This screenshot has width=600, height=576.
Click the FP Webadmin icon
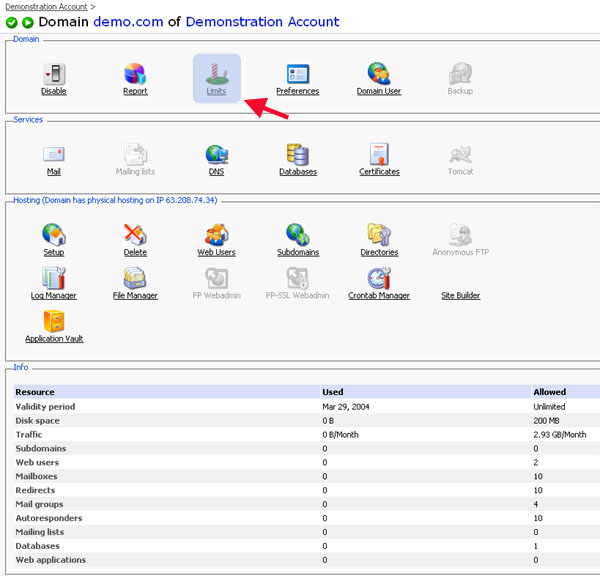(x=217, y=278)
